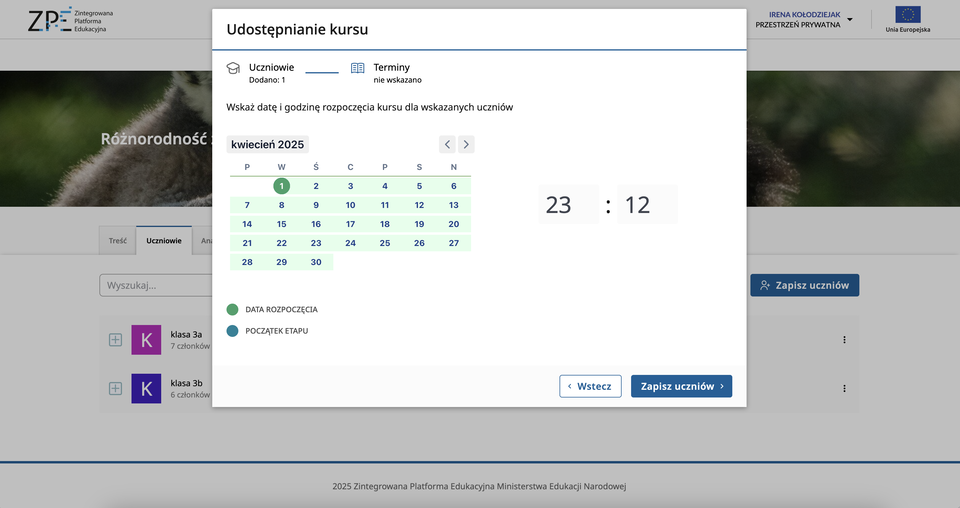The image size is (960, 508).
Task: Open options menu for klasa 3a
Action: pos(844,340)
